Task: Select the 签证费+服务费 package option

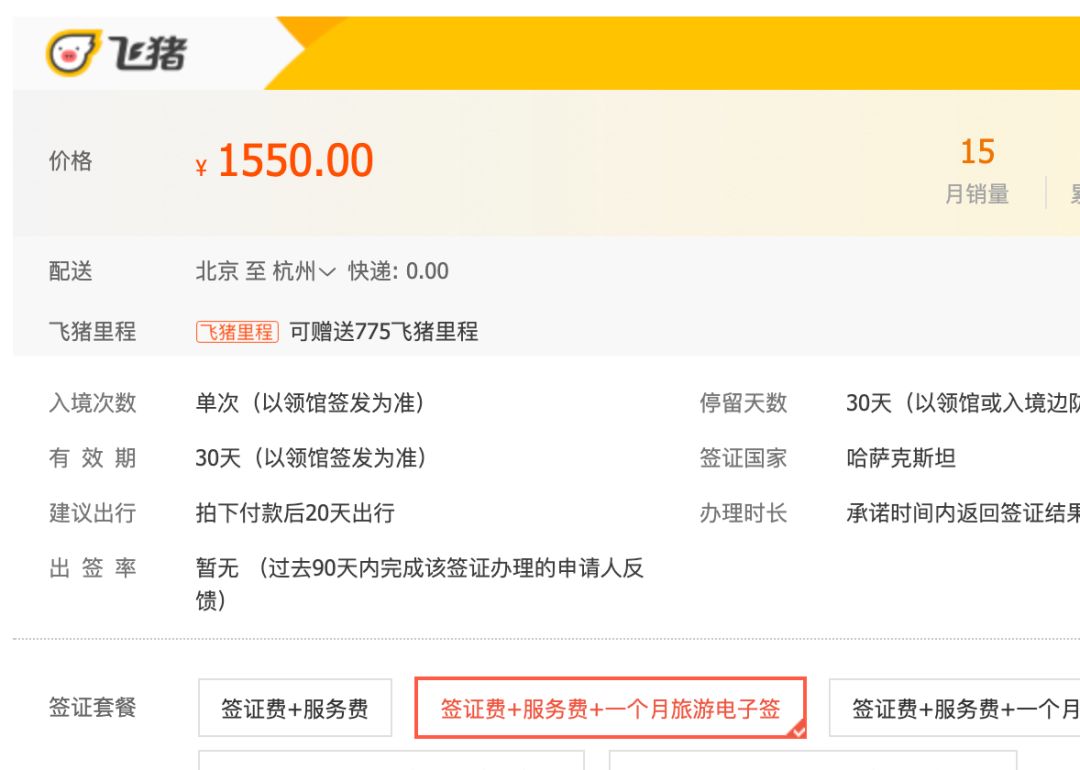Action: click(x=295, y=708)
